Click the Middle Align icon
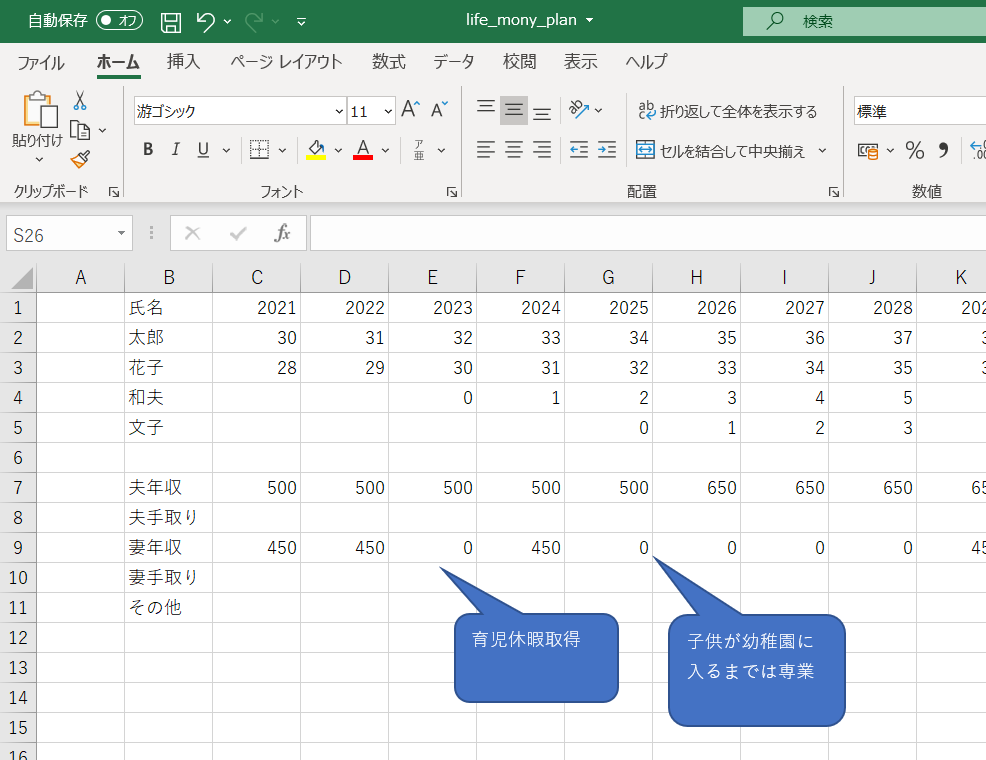The width and height of the screenshot is (986, 760). tap(514, 110)
